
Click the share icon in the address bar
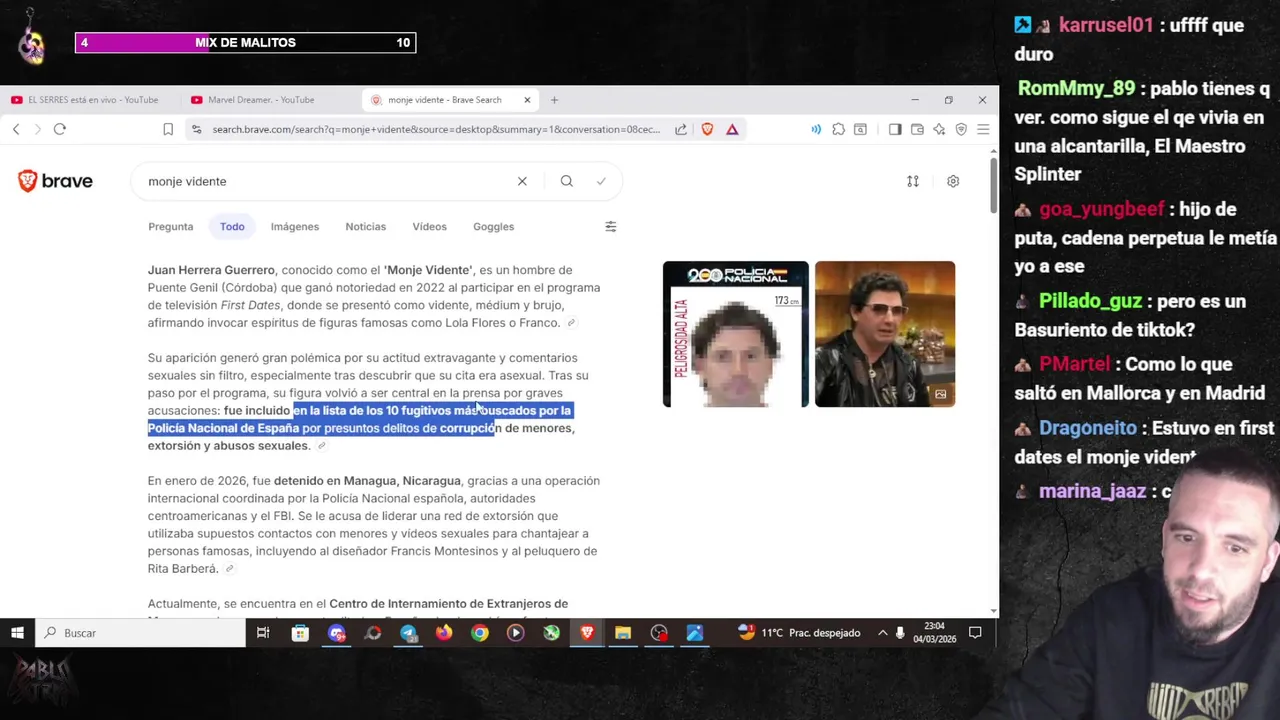coord(681,129)
